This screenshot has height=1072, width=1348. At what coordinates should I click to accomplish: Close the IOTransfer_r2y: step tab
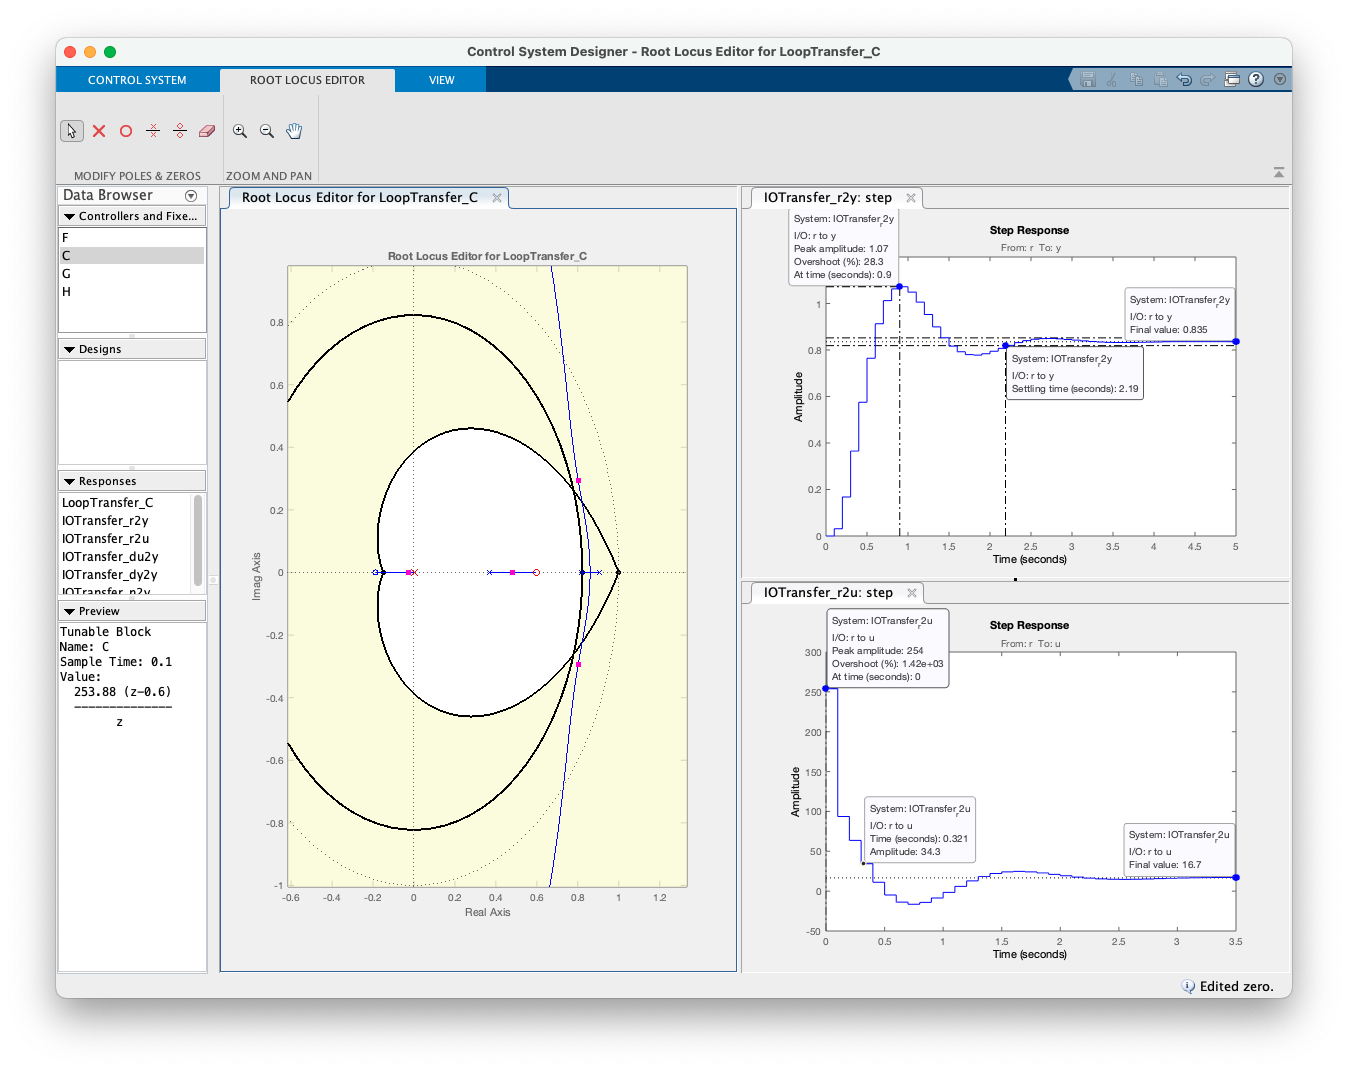tap(911, 198)
